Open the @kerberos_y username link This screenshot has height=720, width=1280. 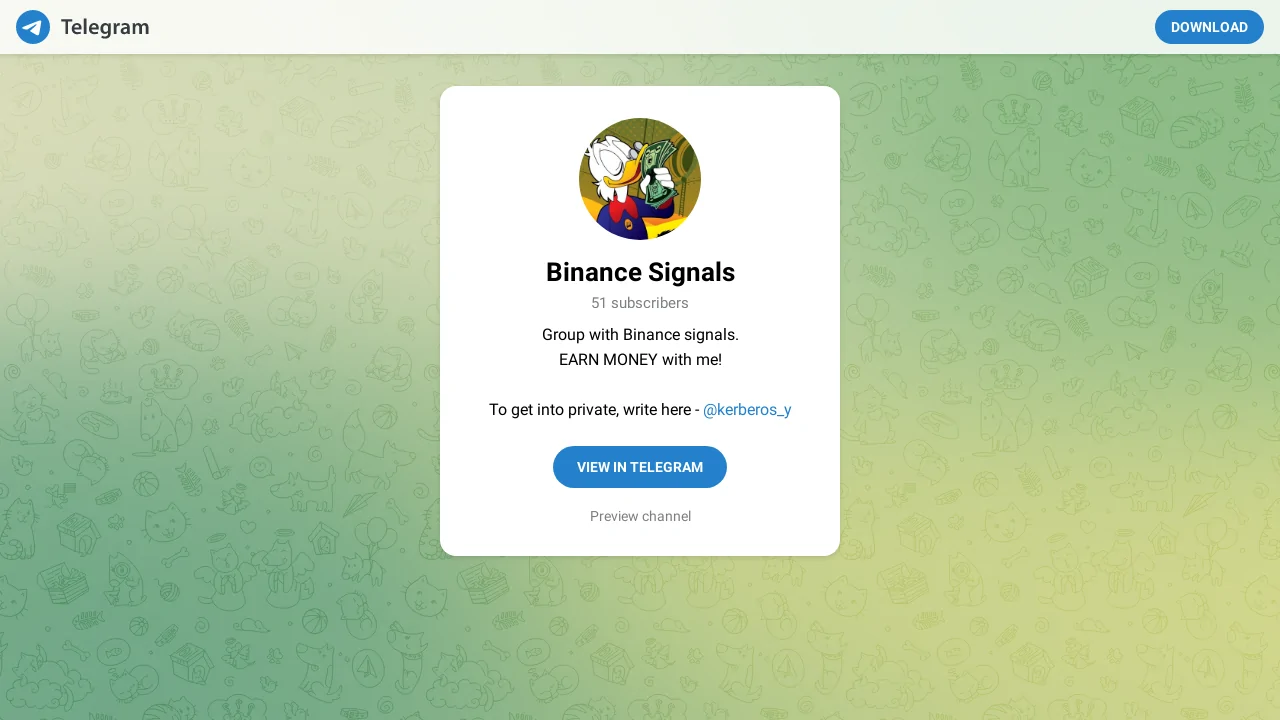point(747,410)
